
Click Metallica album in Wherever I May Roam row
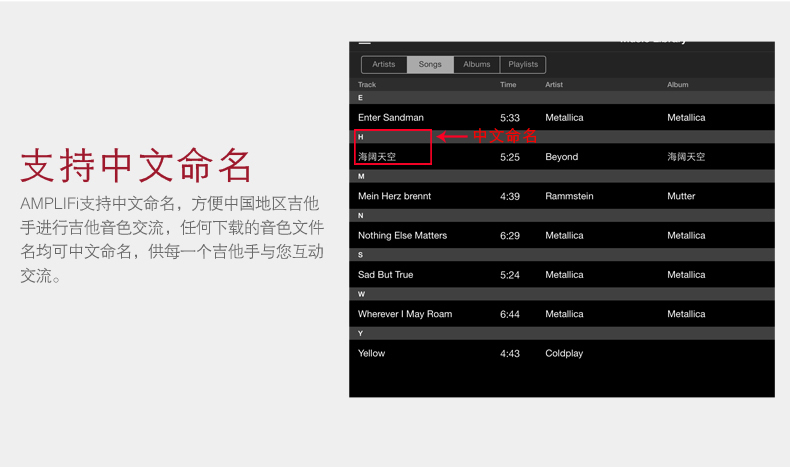click(x=686, y=314)
